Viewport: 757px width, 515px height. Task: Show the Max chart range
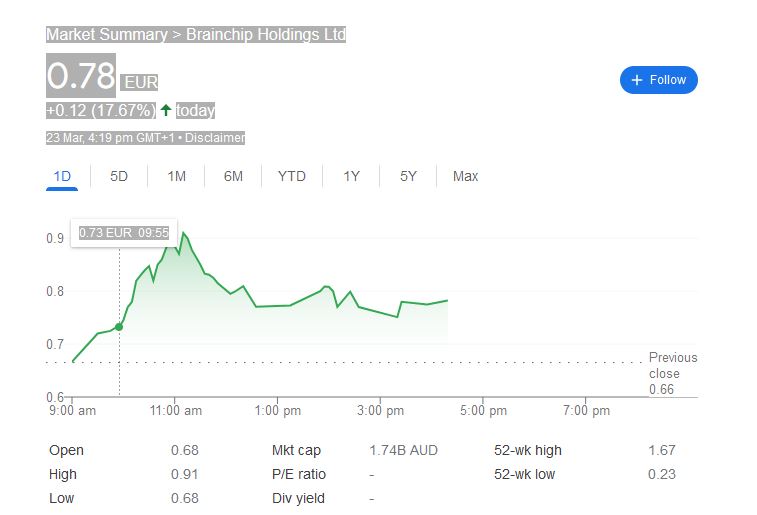465,177
